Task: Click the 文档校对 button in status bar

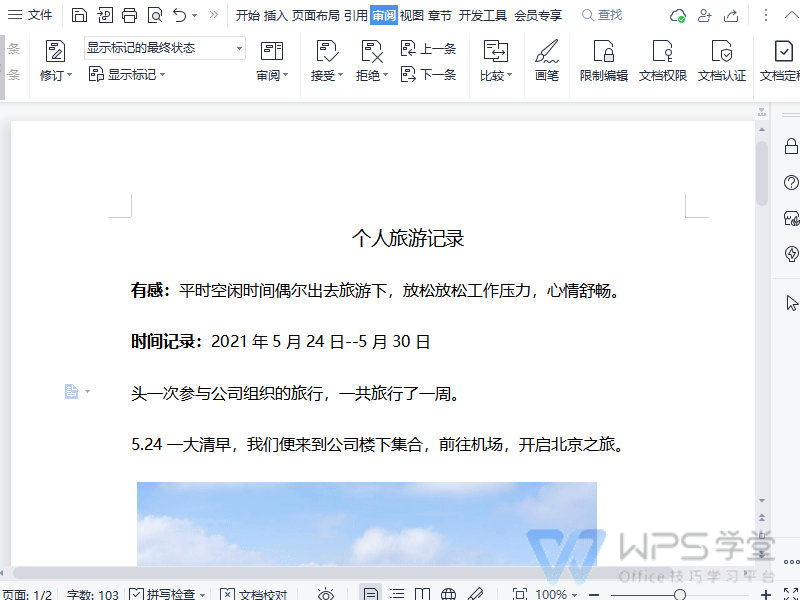Action: (254, 594)
